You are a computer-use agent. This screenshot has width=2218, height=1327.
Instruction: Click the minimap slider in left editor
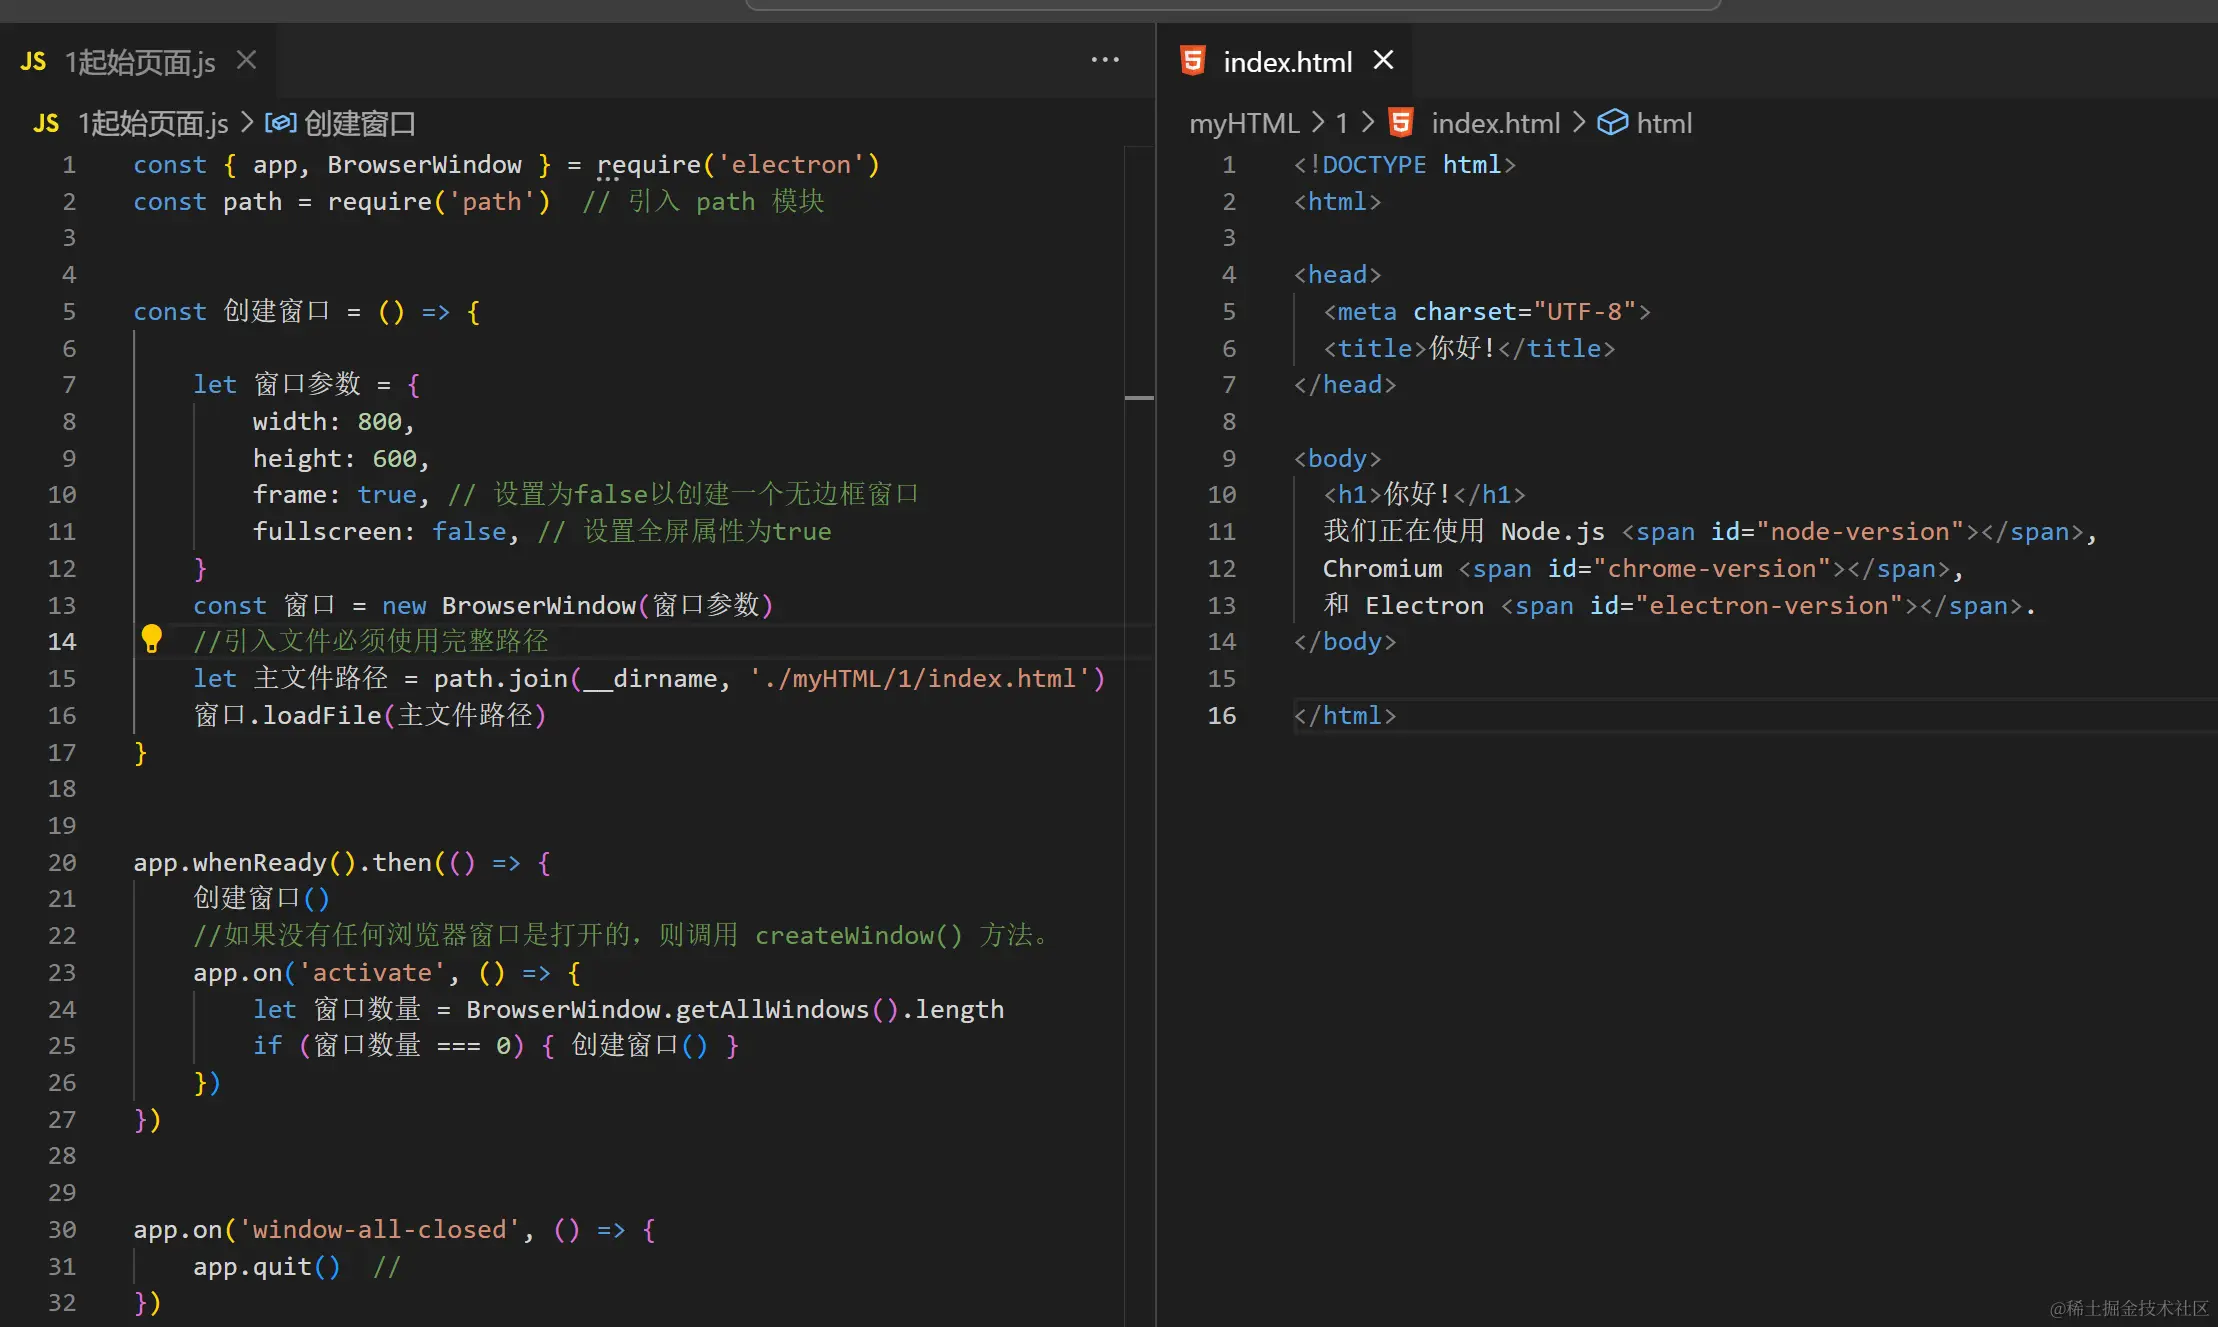pos(1139,398)
